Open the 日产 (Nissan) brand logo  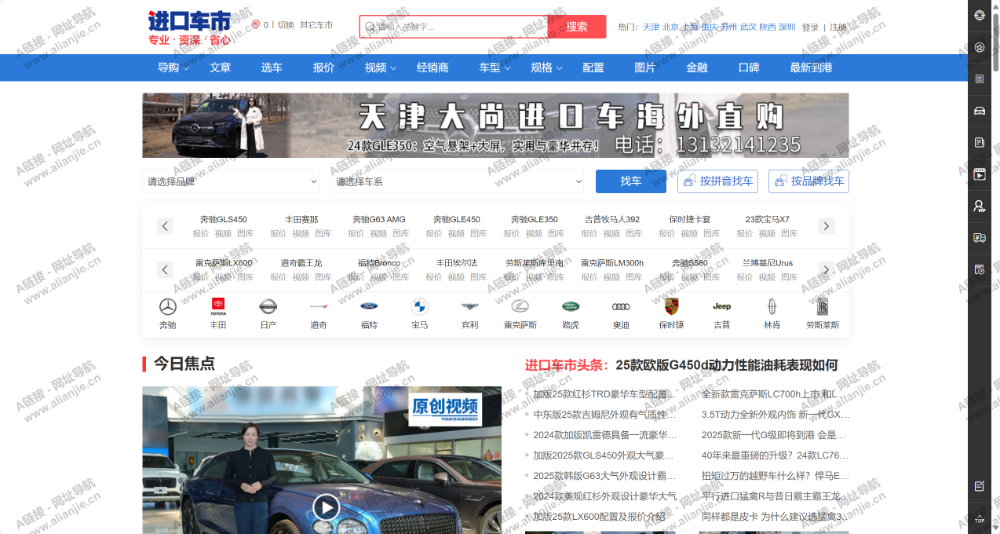point(268,307)
